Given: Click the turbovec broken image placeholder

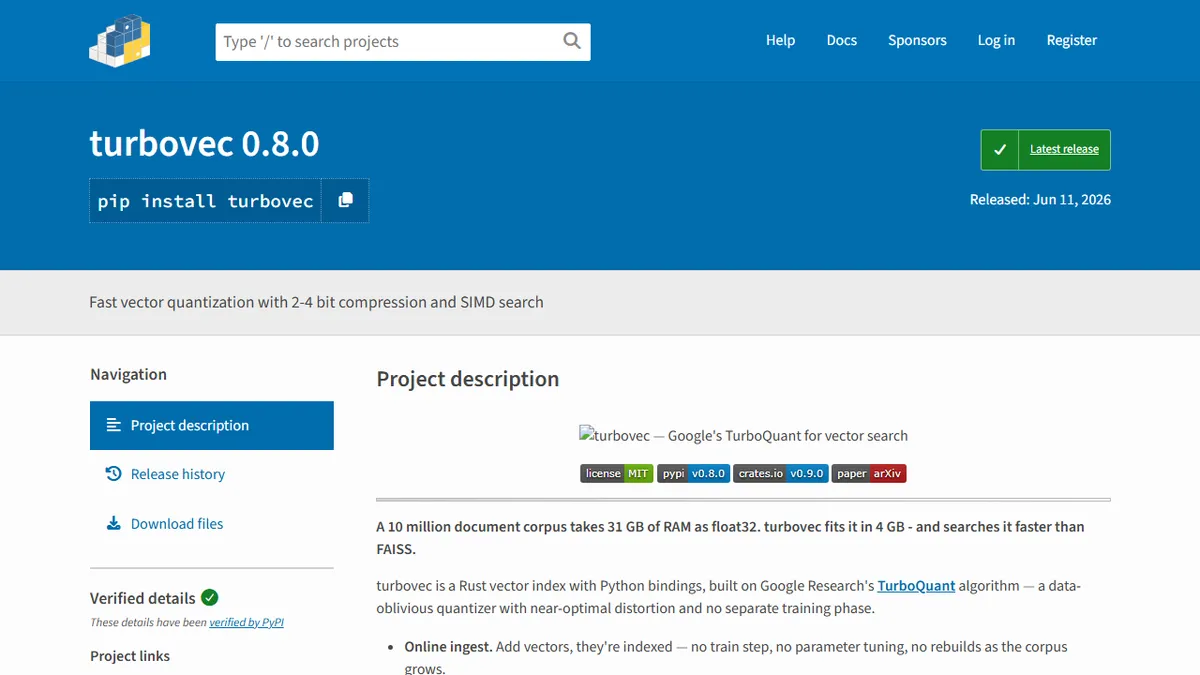Looking at the screenshot, I should coord(743,435).
